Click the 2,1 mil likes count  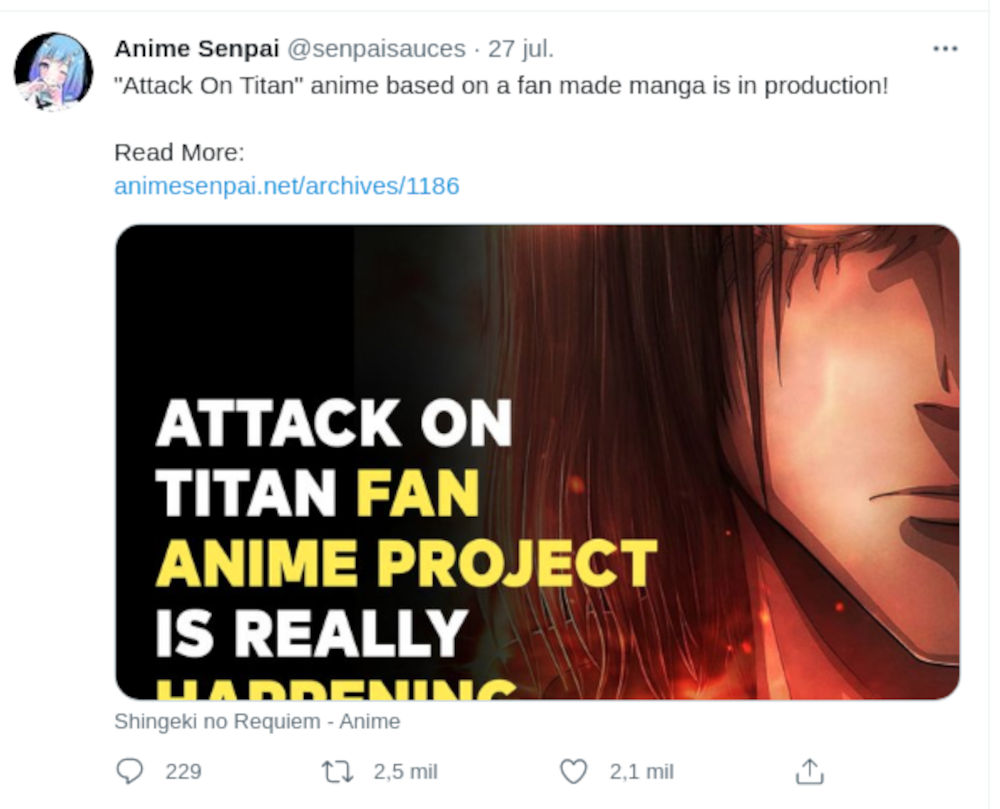click(641, 771)
